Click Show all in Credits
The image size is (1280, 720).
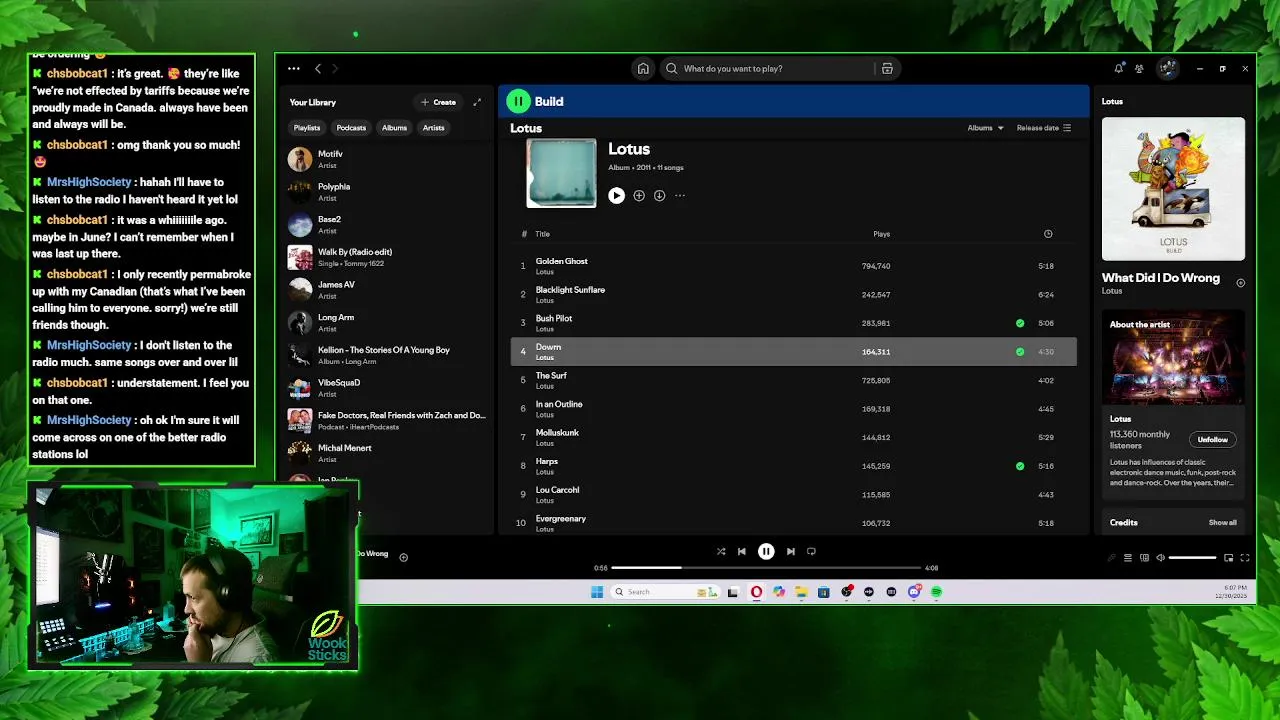click(1222, 523)
